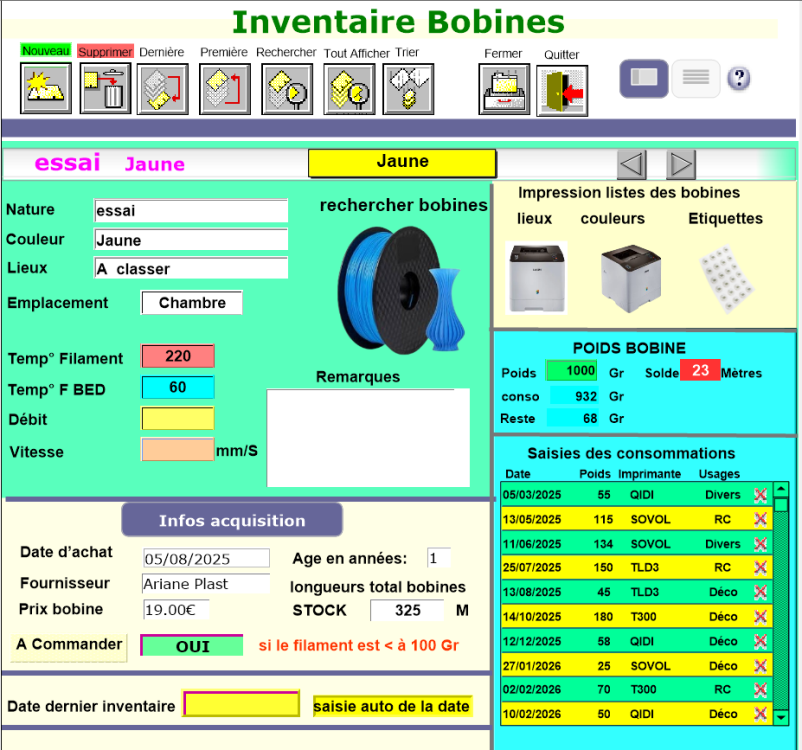802x750 pixels.
Task: Click the Tout Afficher icon
Action: (349, 89)
